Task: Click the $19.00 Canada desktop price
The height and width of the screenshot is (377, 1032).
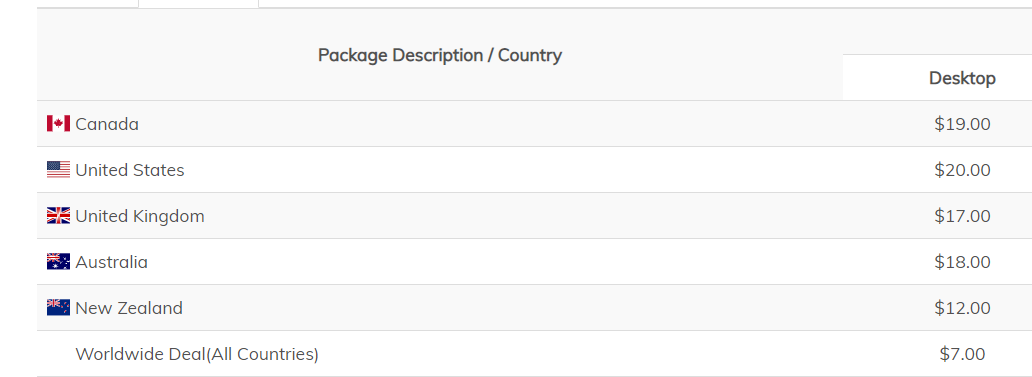Action: click(x=962, y=124)
